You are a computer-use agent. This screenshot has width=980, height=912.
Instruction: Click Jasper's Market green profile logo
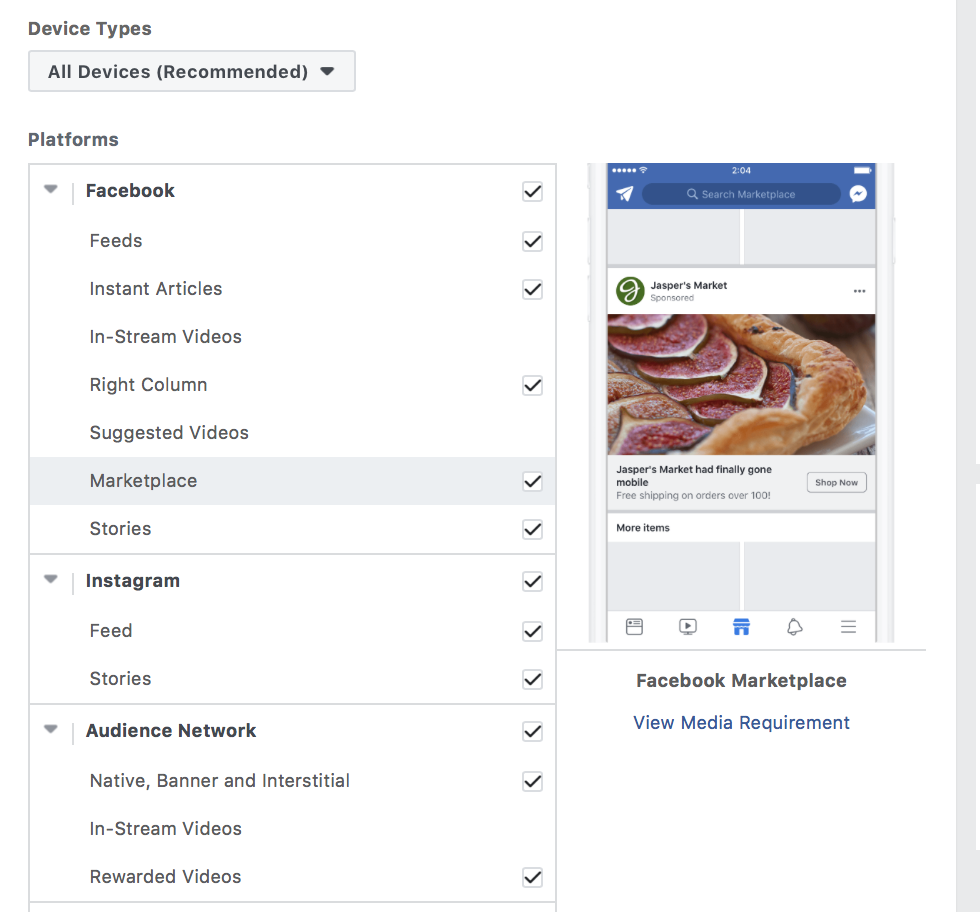click(630, 291)
